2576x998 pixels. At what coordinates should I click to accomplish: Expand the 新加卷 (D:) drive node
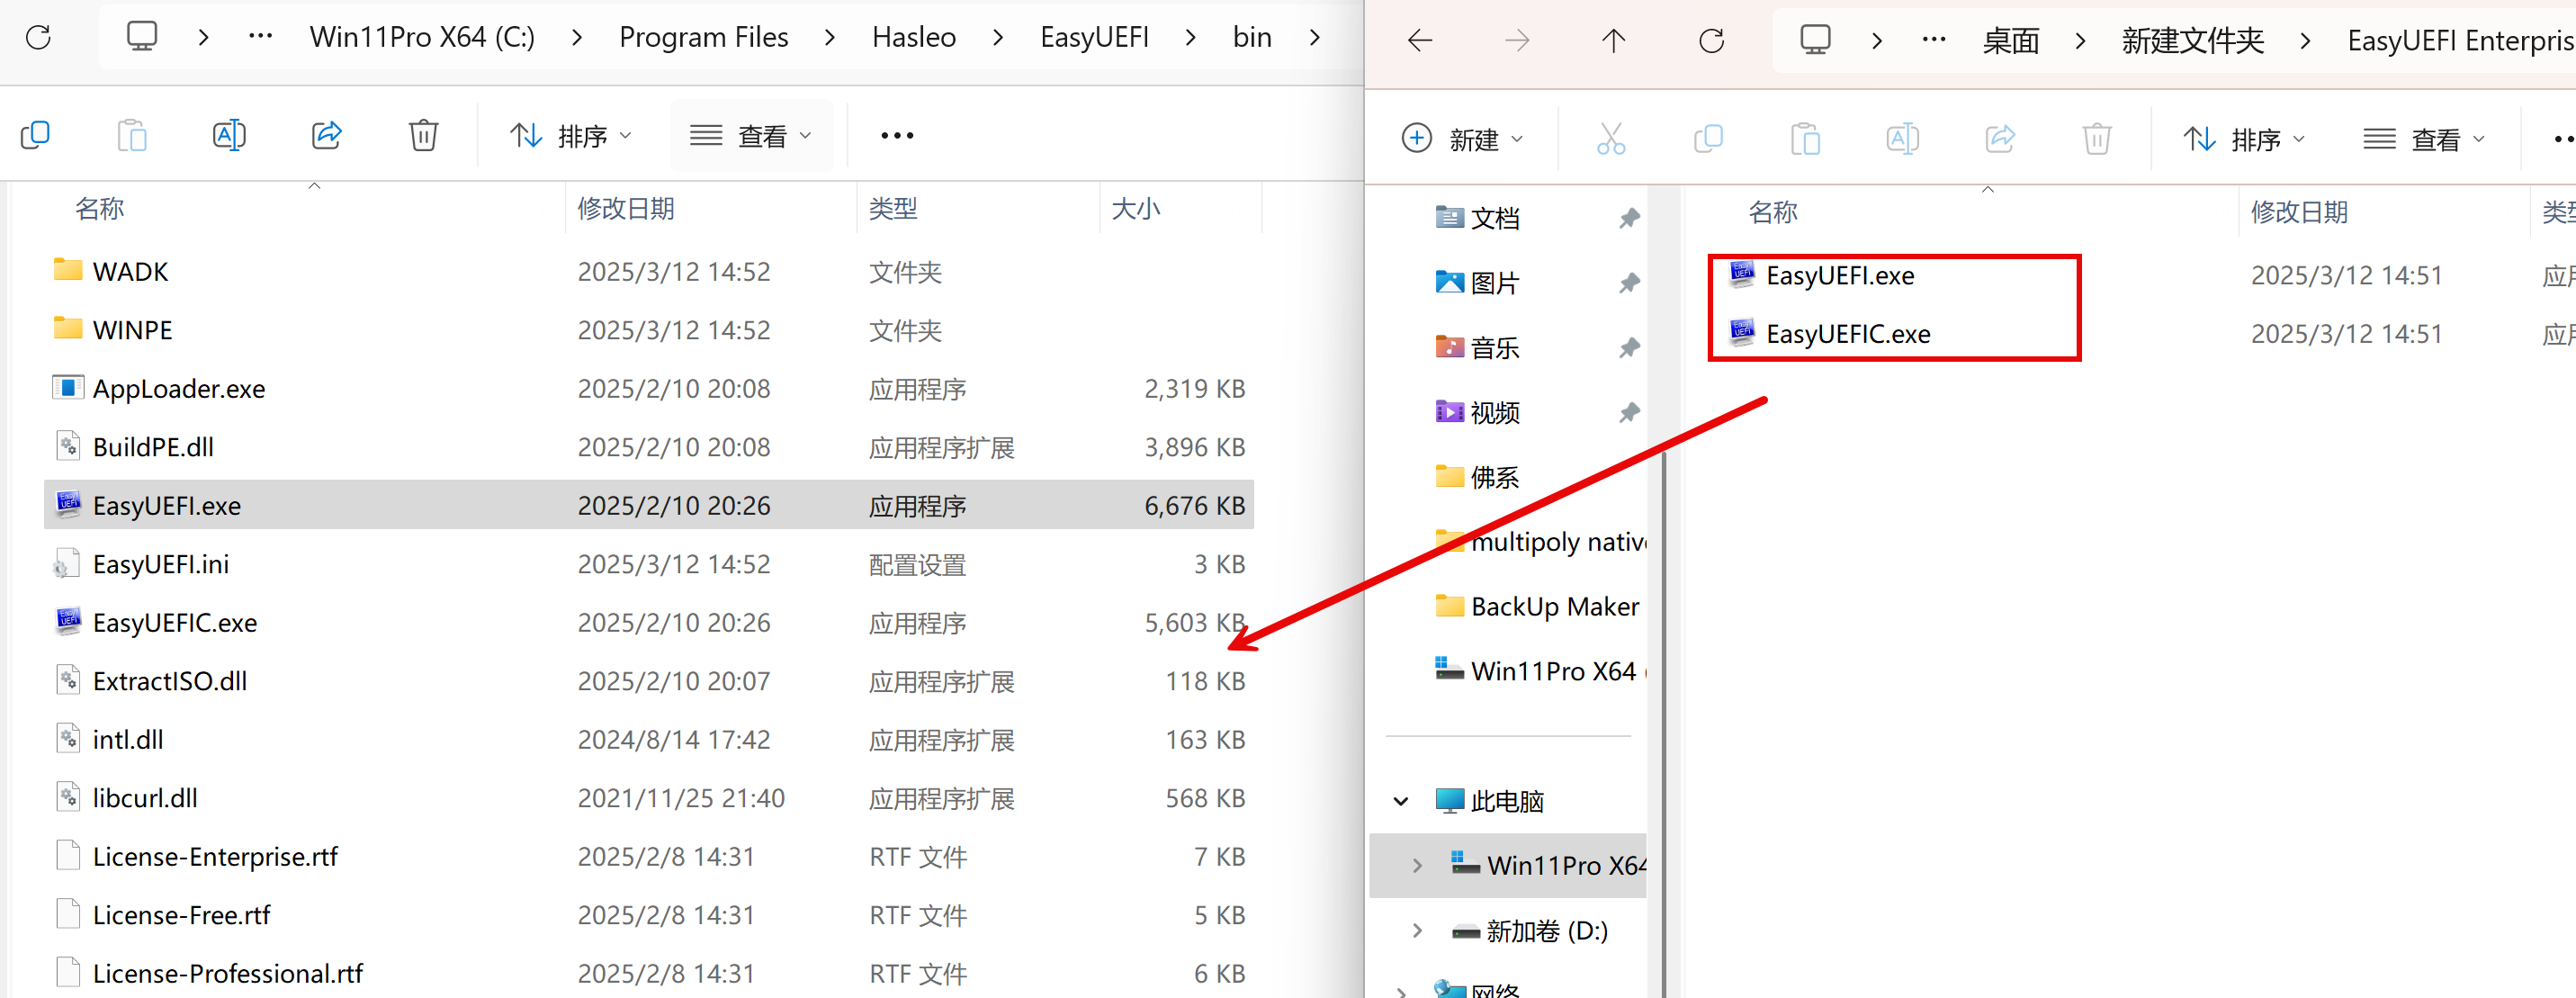[x=1417, y=930]
